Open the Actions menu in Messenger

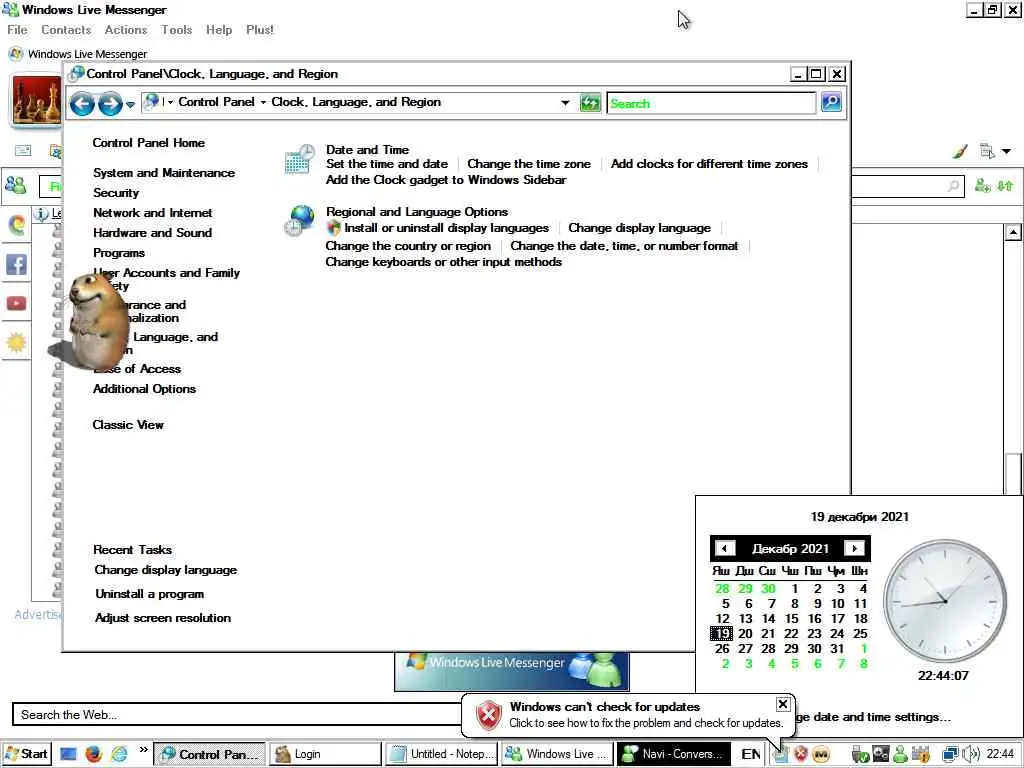pos(126,30)
